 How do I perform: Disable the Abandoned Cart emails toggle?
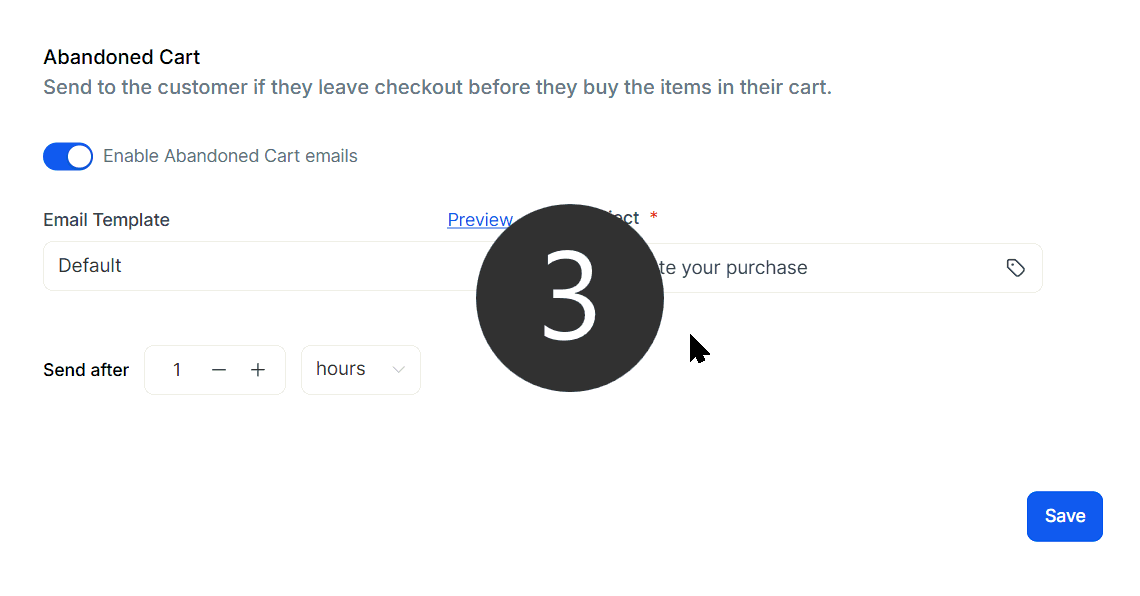68,156
